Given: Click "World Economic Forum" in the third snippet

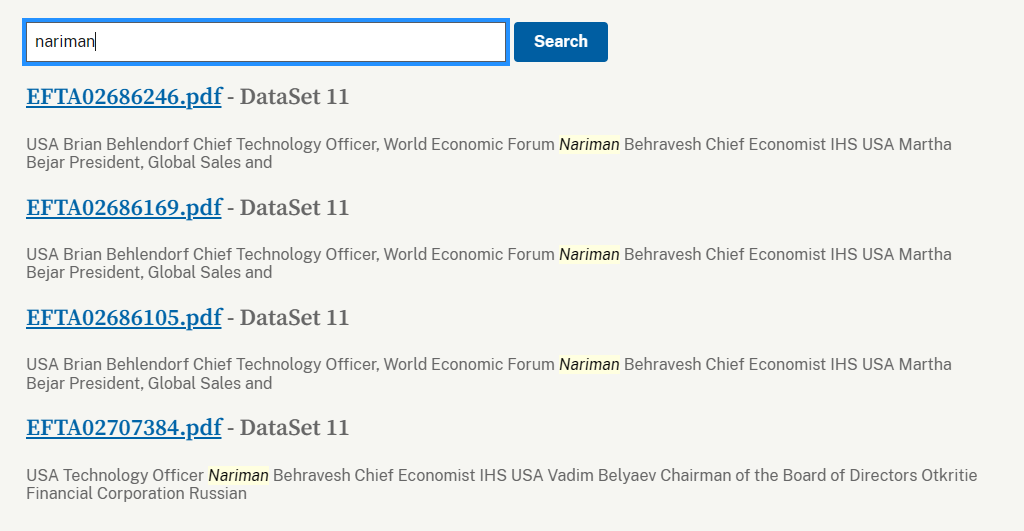Looking at the screenshot, I should (x=469, y=365).
